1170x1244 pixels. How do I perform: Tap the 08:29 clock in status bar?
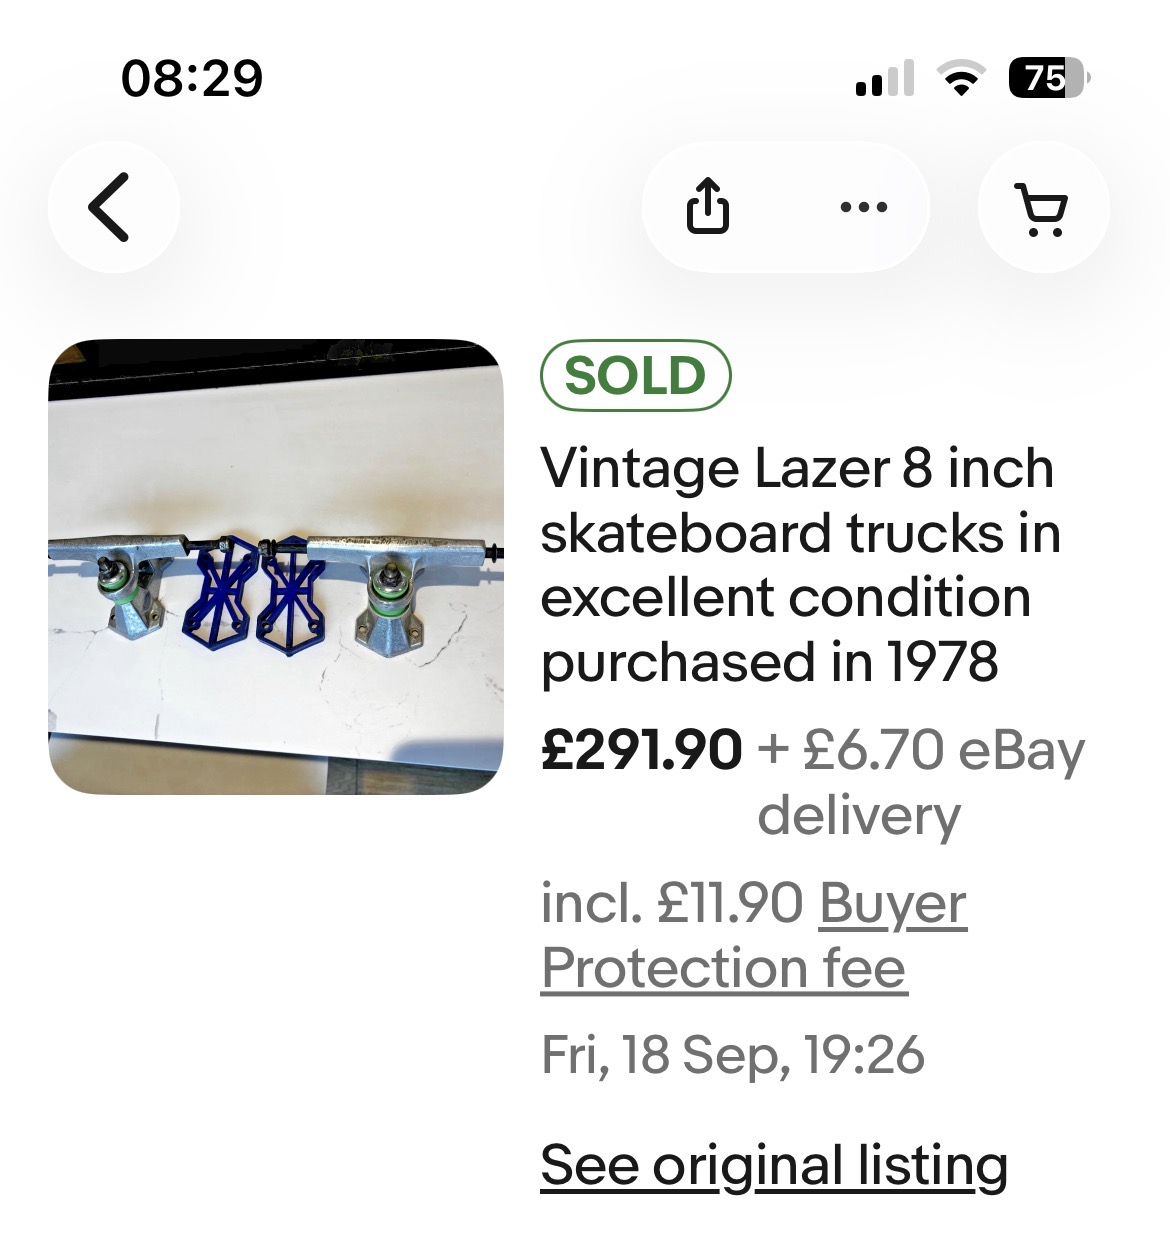tap(191, 78)
